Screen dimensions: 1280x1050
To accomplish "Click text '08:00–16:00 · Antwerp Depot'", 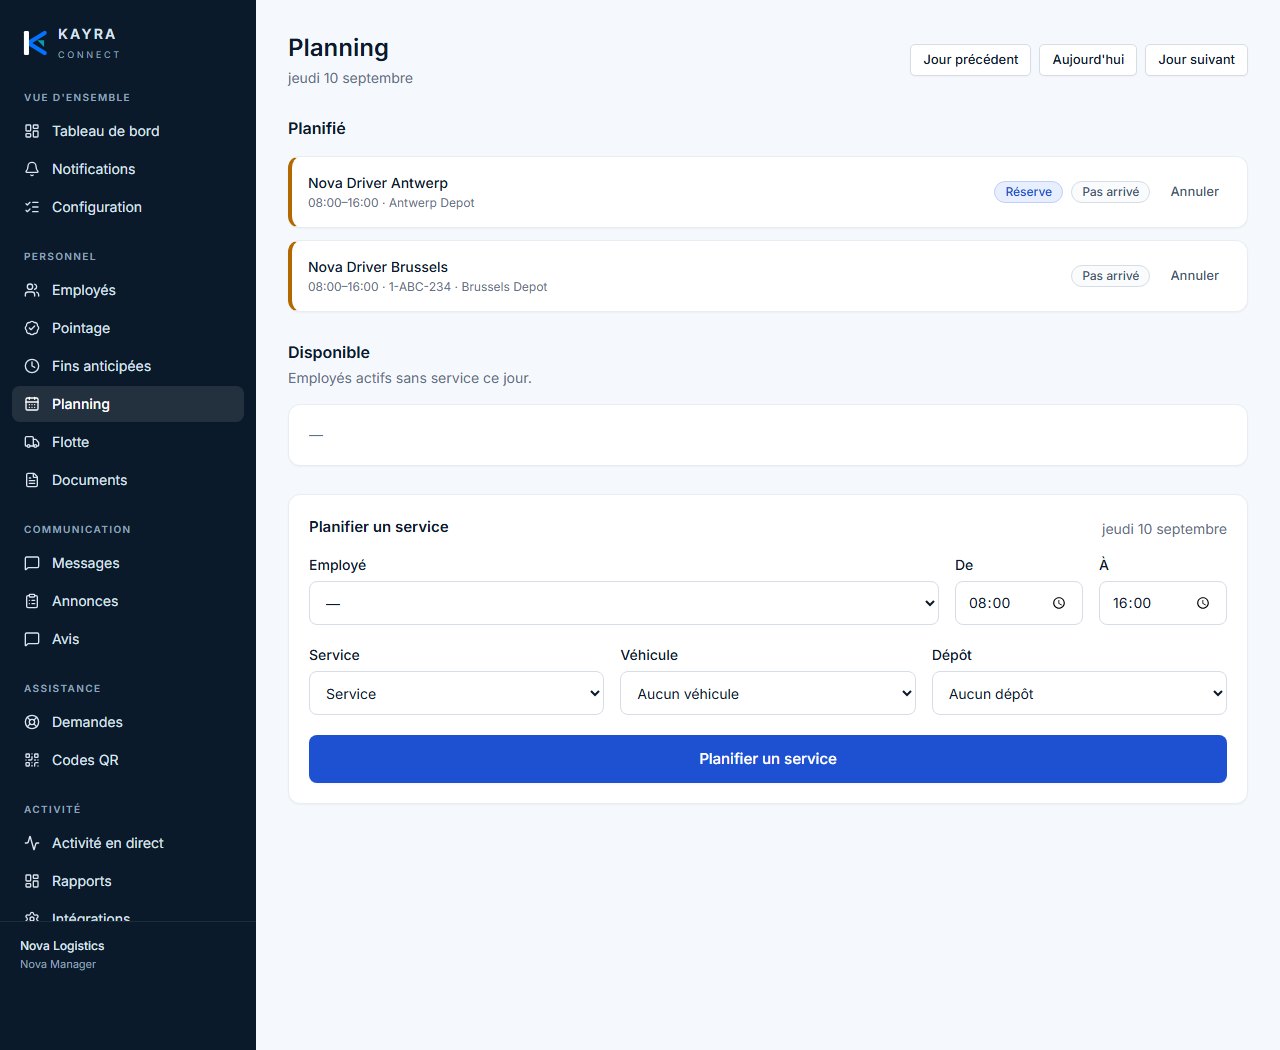I will coord(391,203).
